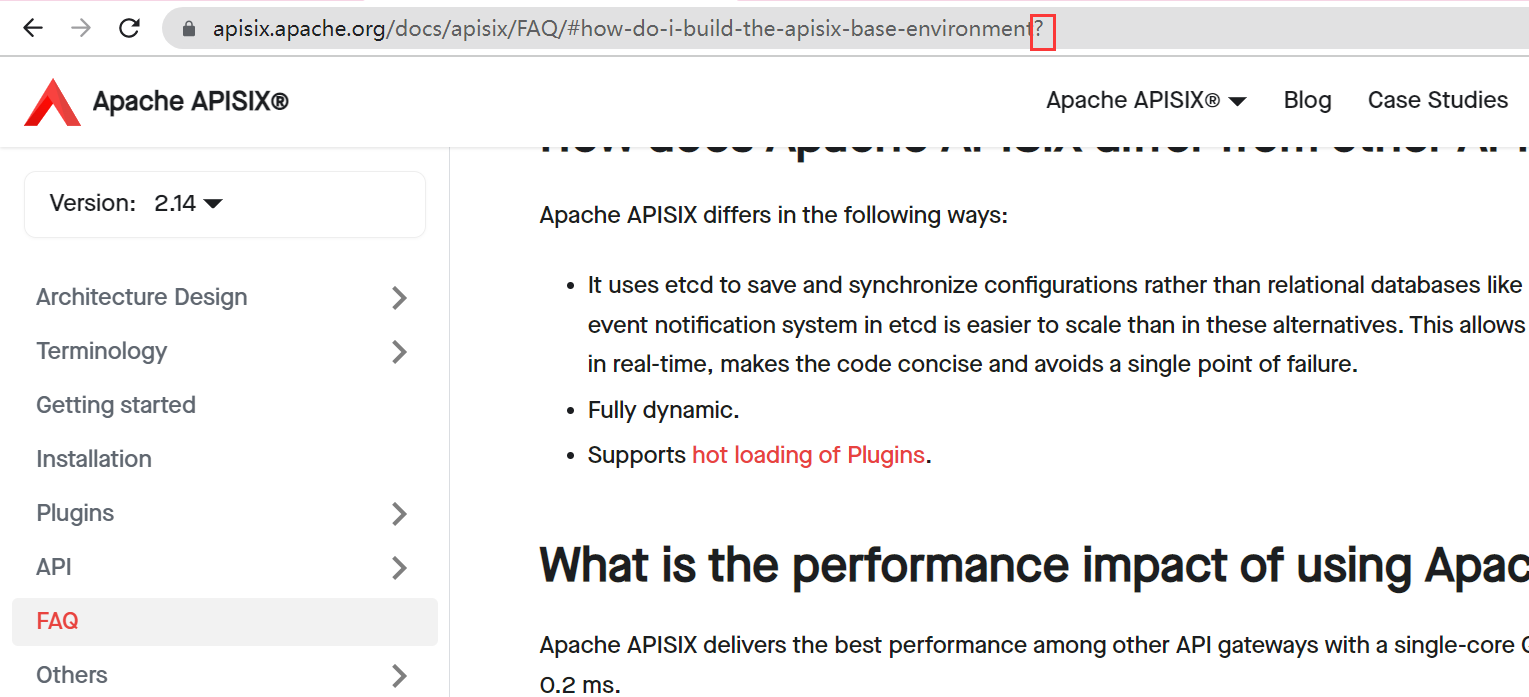Click the browser forward arrow

81,28
